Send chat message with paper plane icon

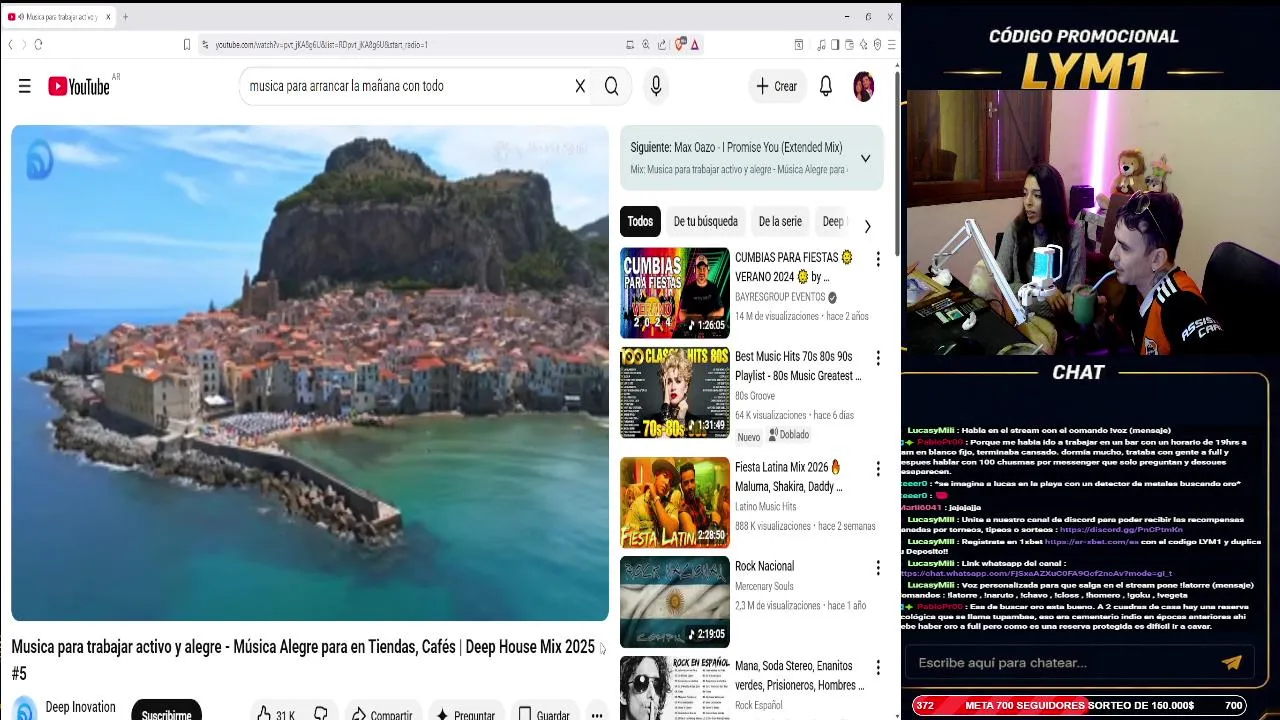[1231, 662]
